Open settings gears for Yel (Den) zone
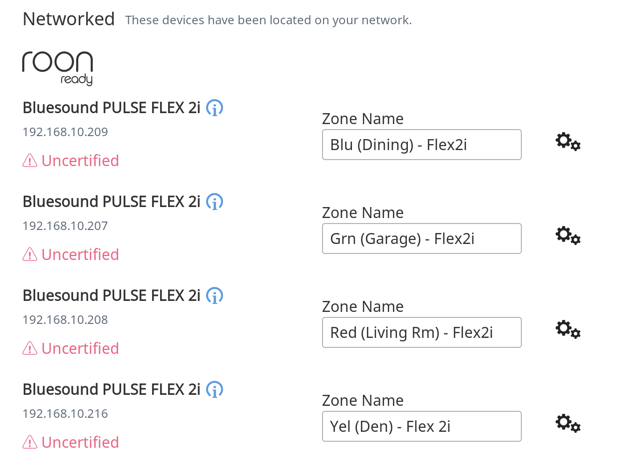This screenshot has width=617, height=474. tap(568, 424)
